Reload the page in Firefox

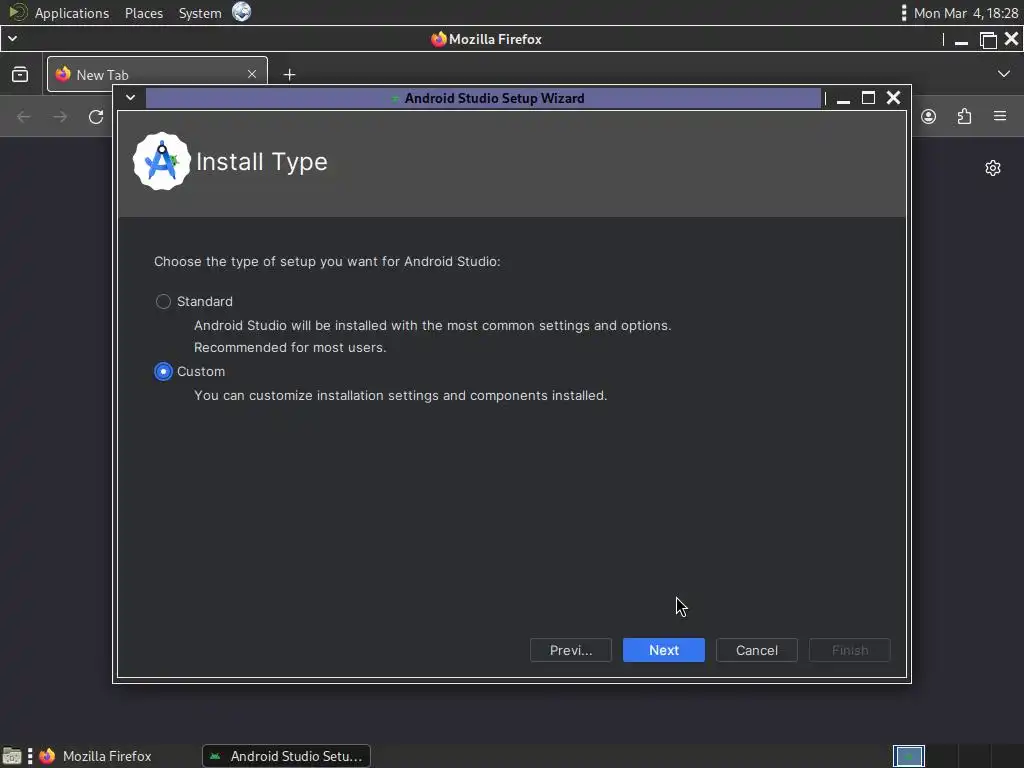point(96,117)
